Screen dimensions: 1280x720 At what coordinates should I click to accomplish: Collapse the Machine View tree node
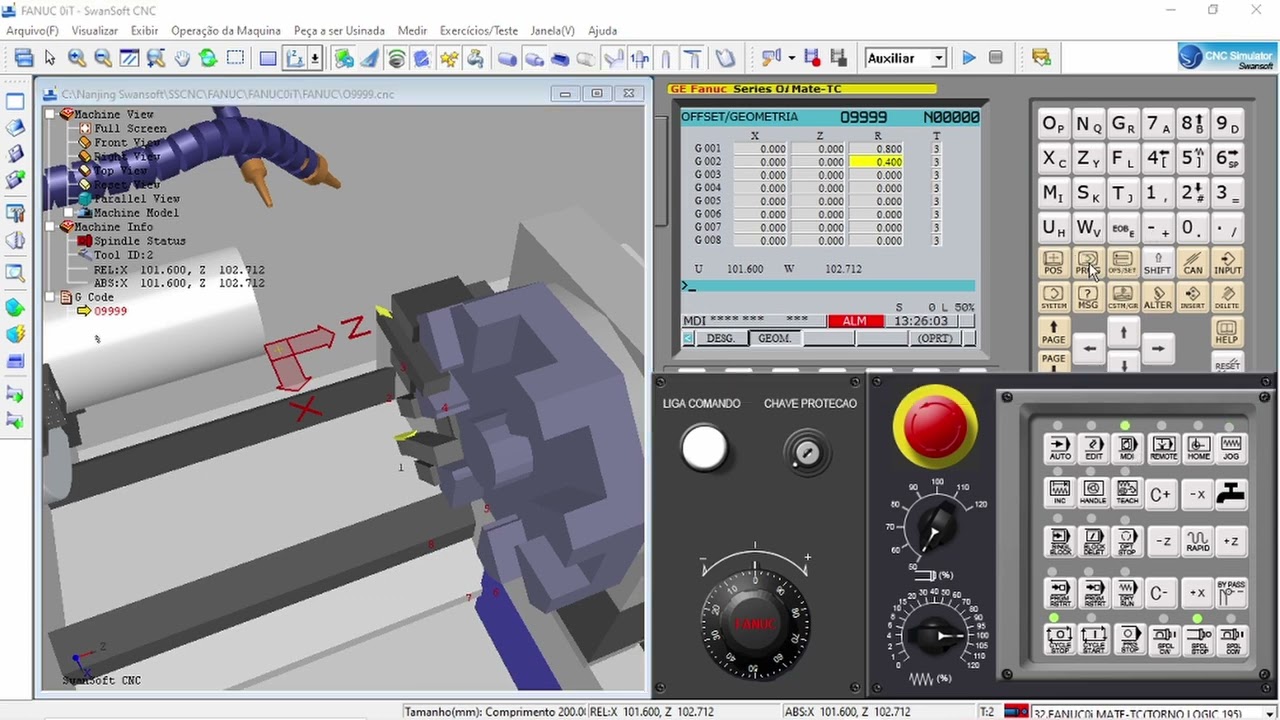52,114
